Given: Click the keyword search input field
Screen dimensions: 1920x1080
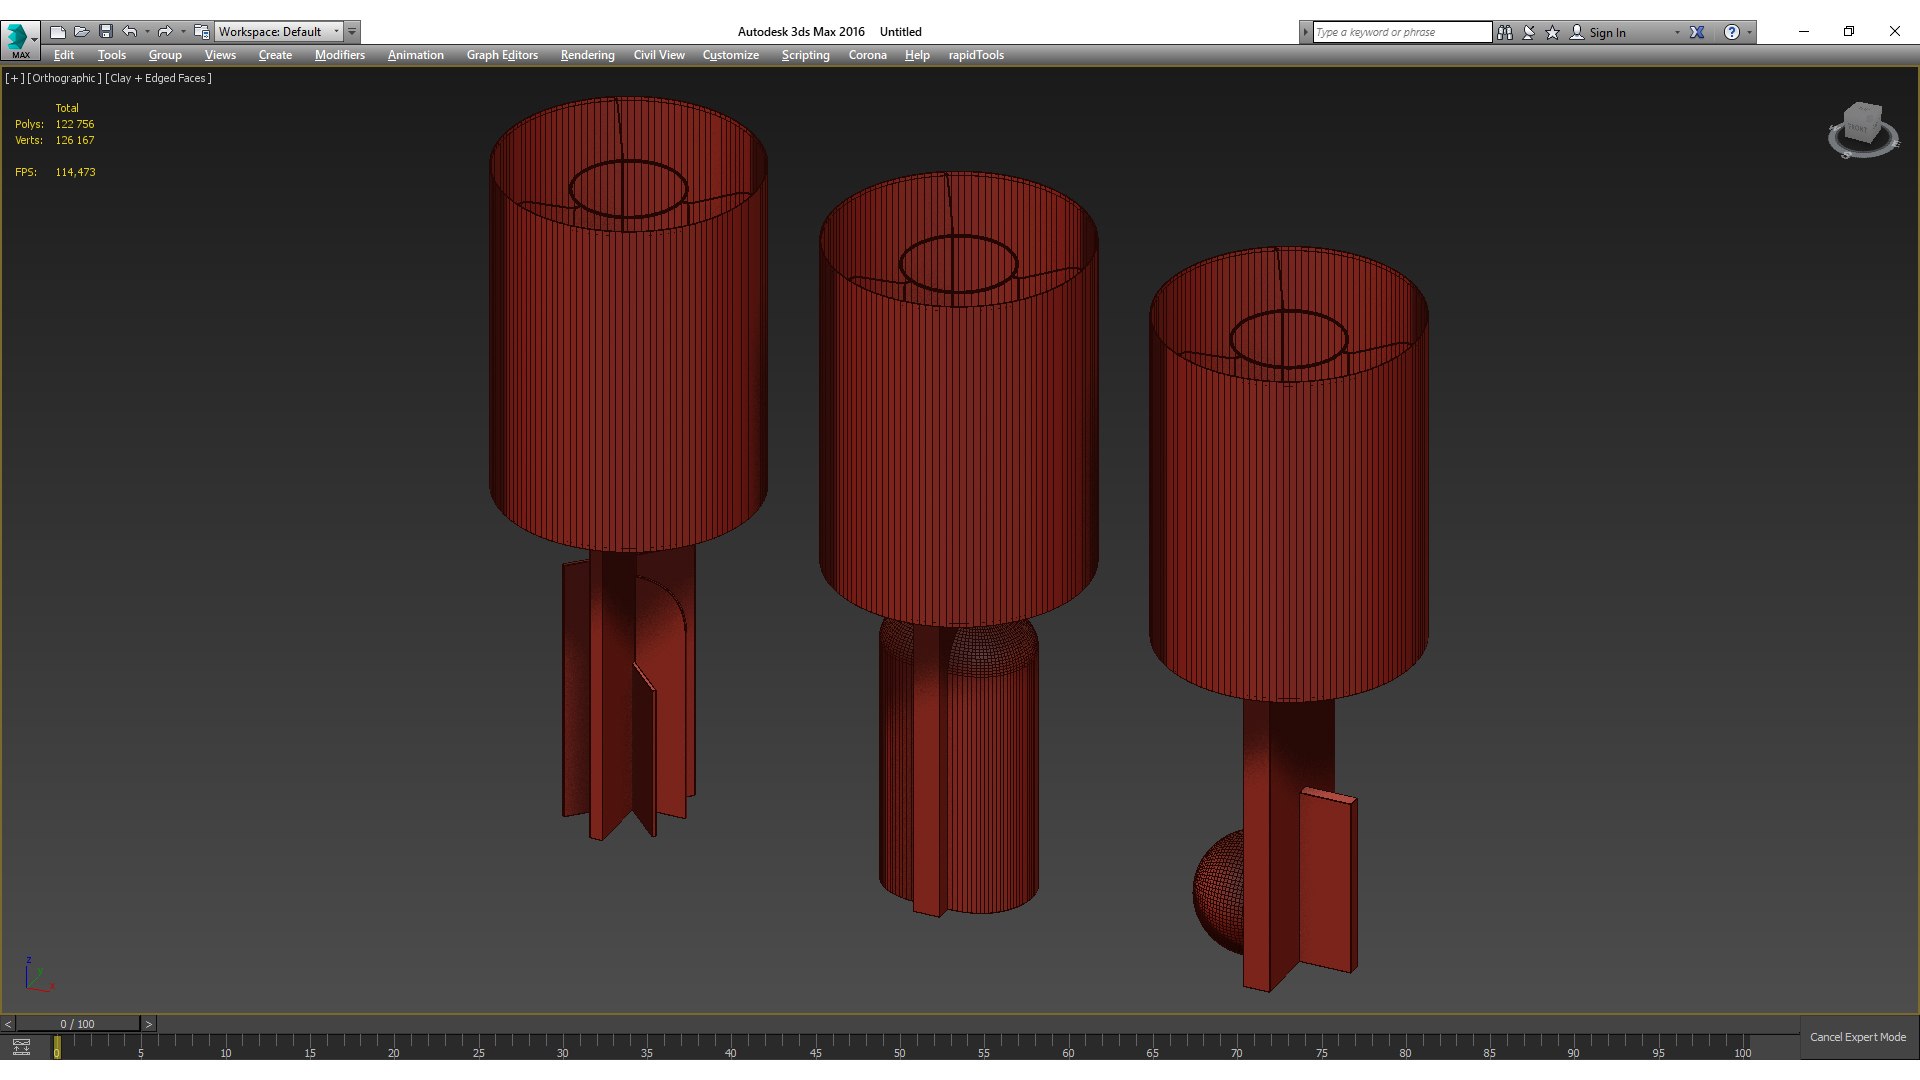Looking at the screenshot, I should tap(1402, 32).
